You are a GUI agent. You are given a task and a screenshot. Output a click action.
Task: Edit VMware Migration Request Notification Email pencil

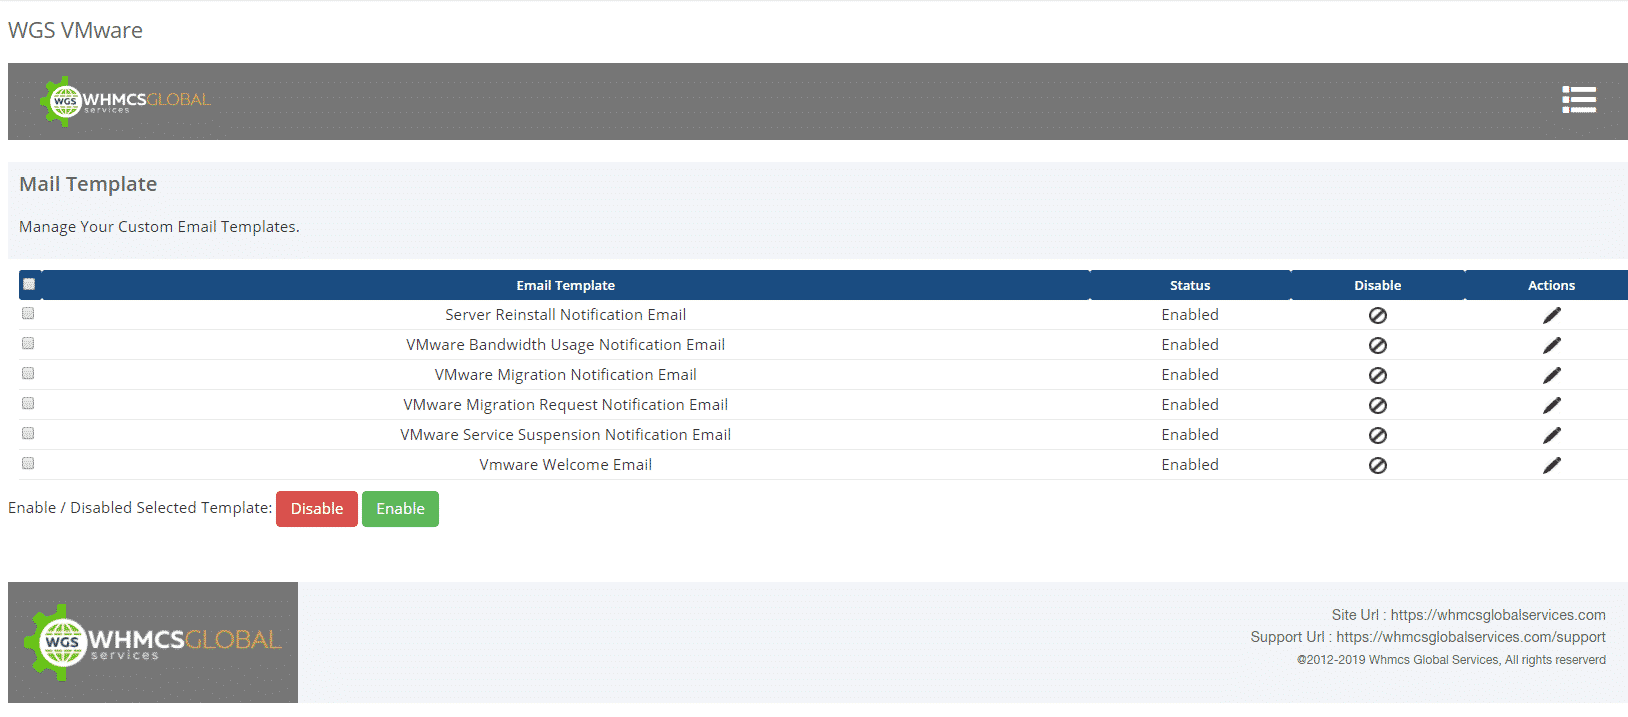1551,405
